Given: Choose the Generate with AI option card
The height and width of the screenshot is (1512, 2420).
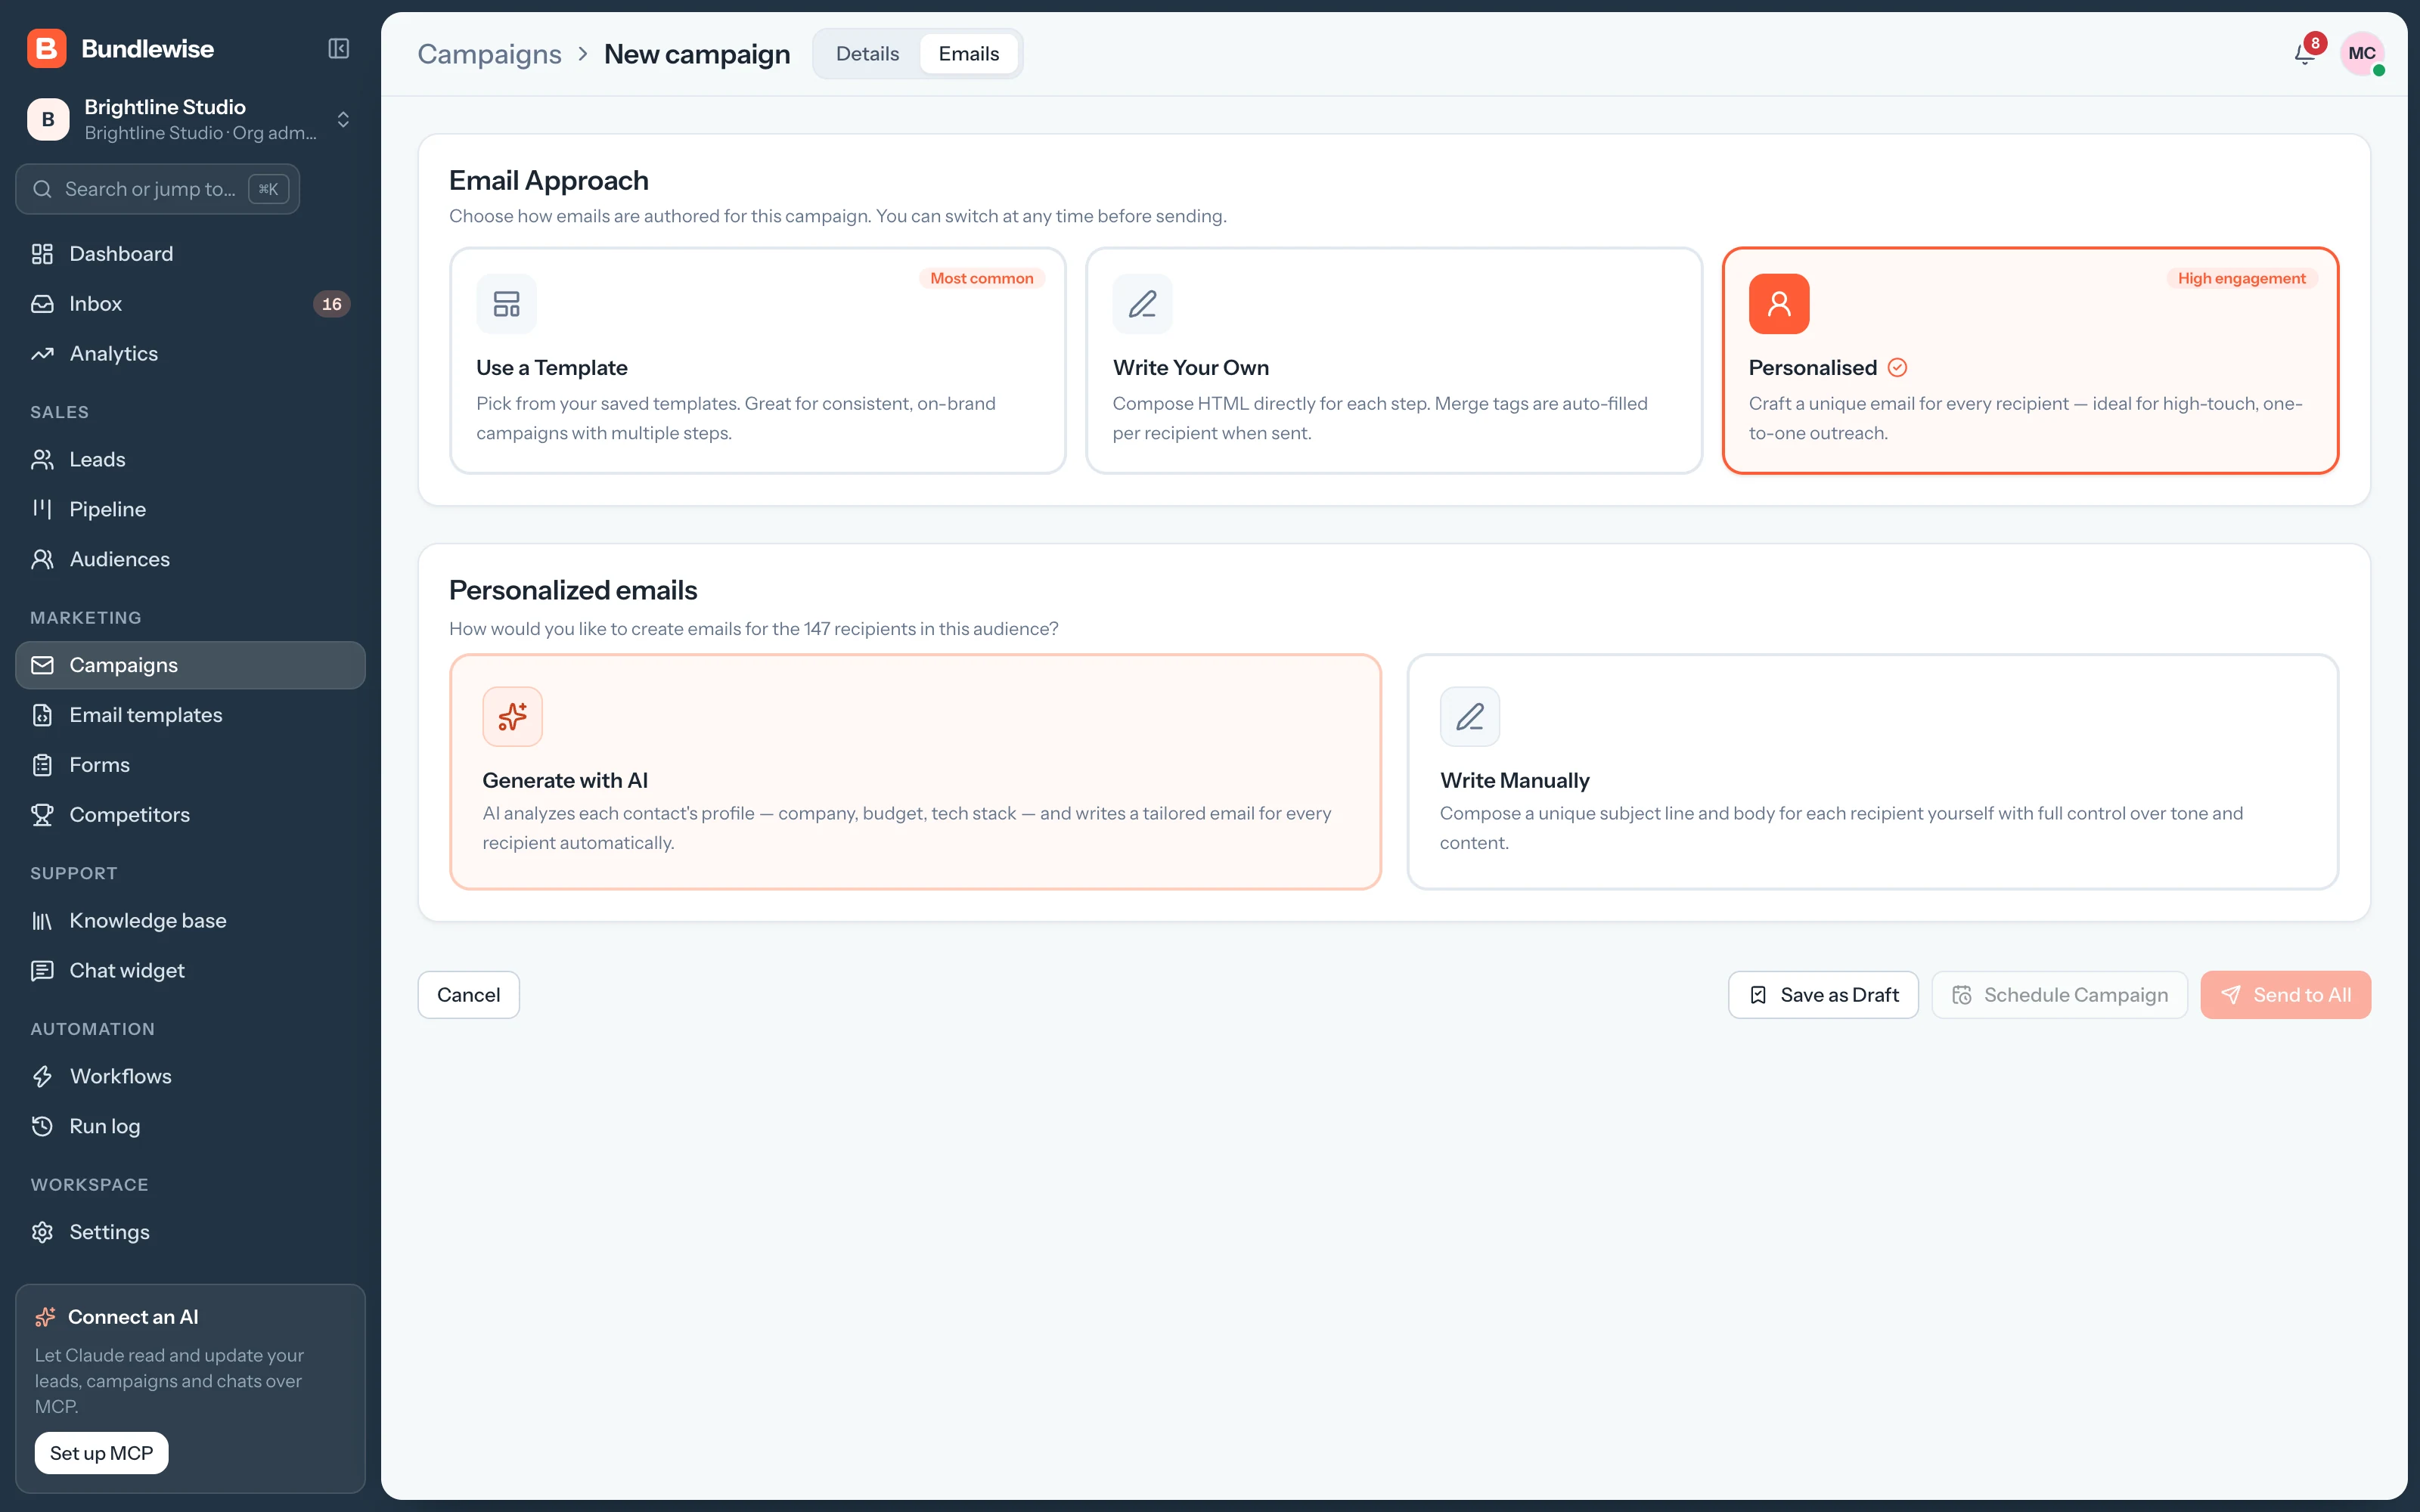Looking at the screenshot, I should [x=915, y=772].
